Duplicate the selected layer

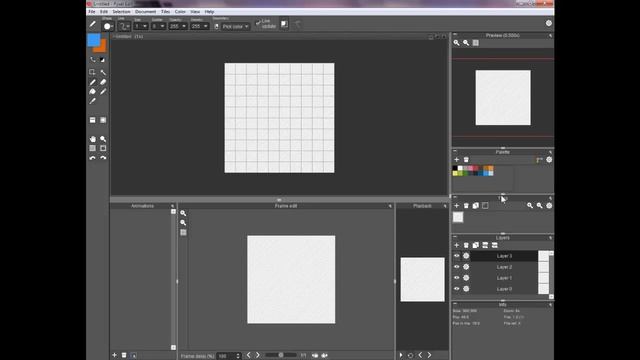click(x=476, y=245)
